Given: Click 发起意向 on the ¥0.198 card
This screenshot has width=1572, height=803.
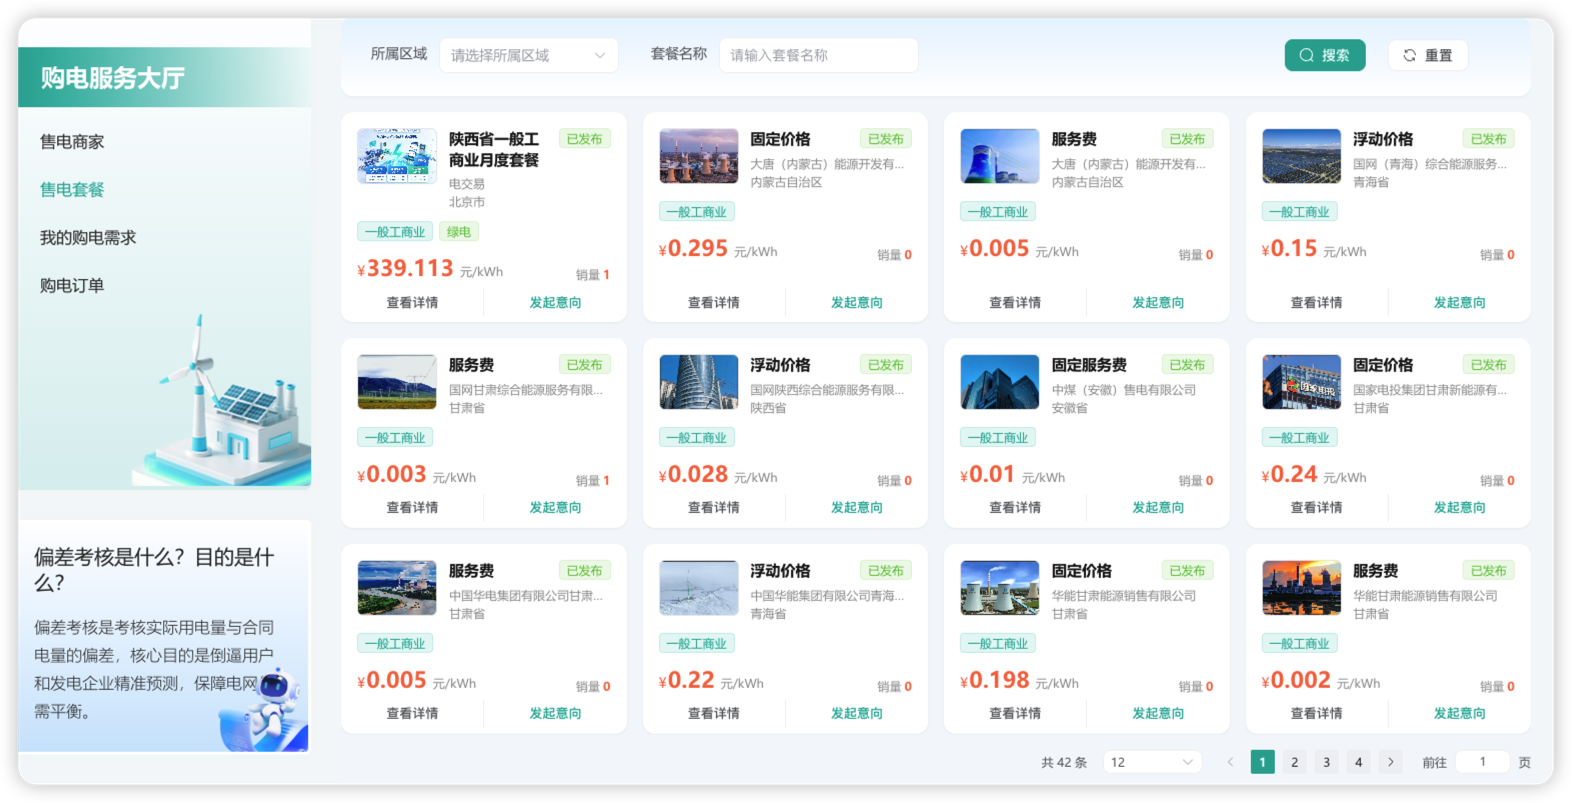Looking at the screenshot, I should (x=1158, y=713).
